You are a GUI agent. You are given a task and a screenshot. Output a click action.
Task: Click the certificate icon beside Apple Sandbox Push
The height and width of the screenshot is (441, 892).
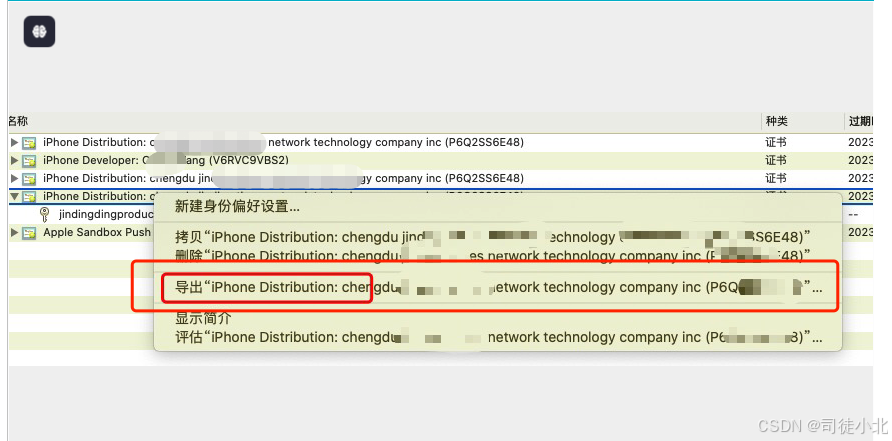29,232
